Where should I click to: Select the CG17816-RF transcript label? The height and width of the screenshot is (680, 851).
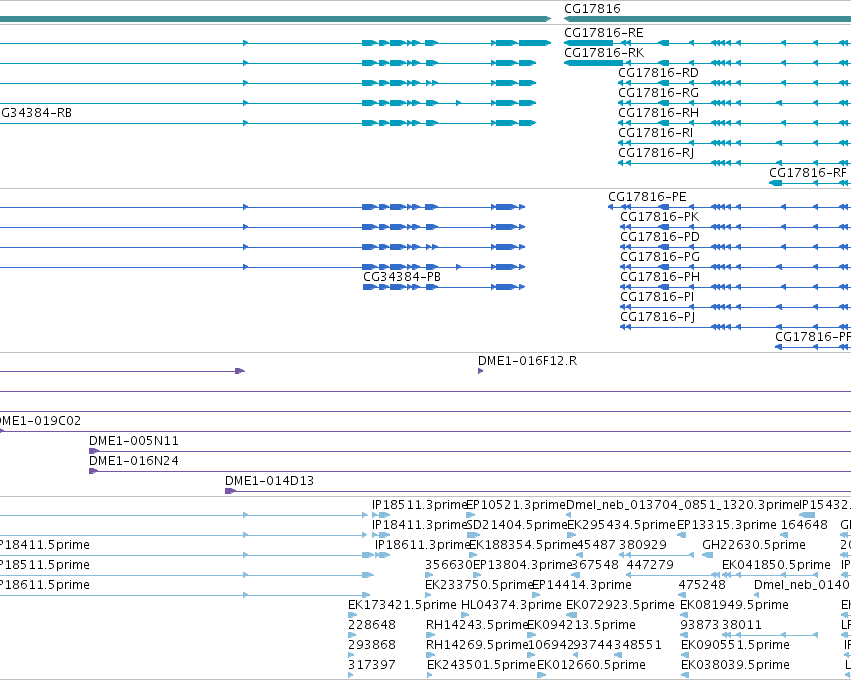pos(808,173)
